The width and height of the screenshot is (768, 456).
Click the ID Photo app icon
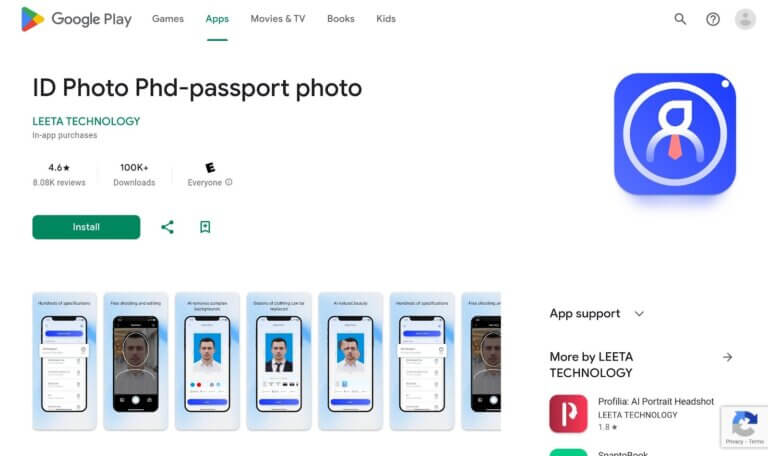click(x=675, y=134)
